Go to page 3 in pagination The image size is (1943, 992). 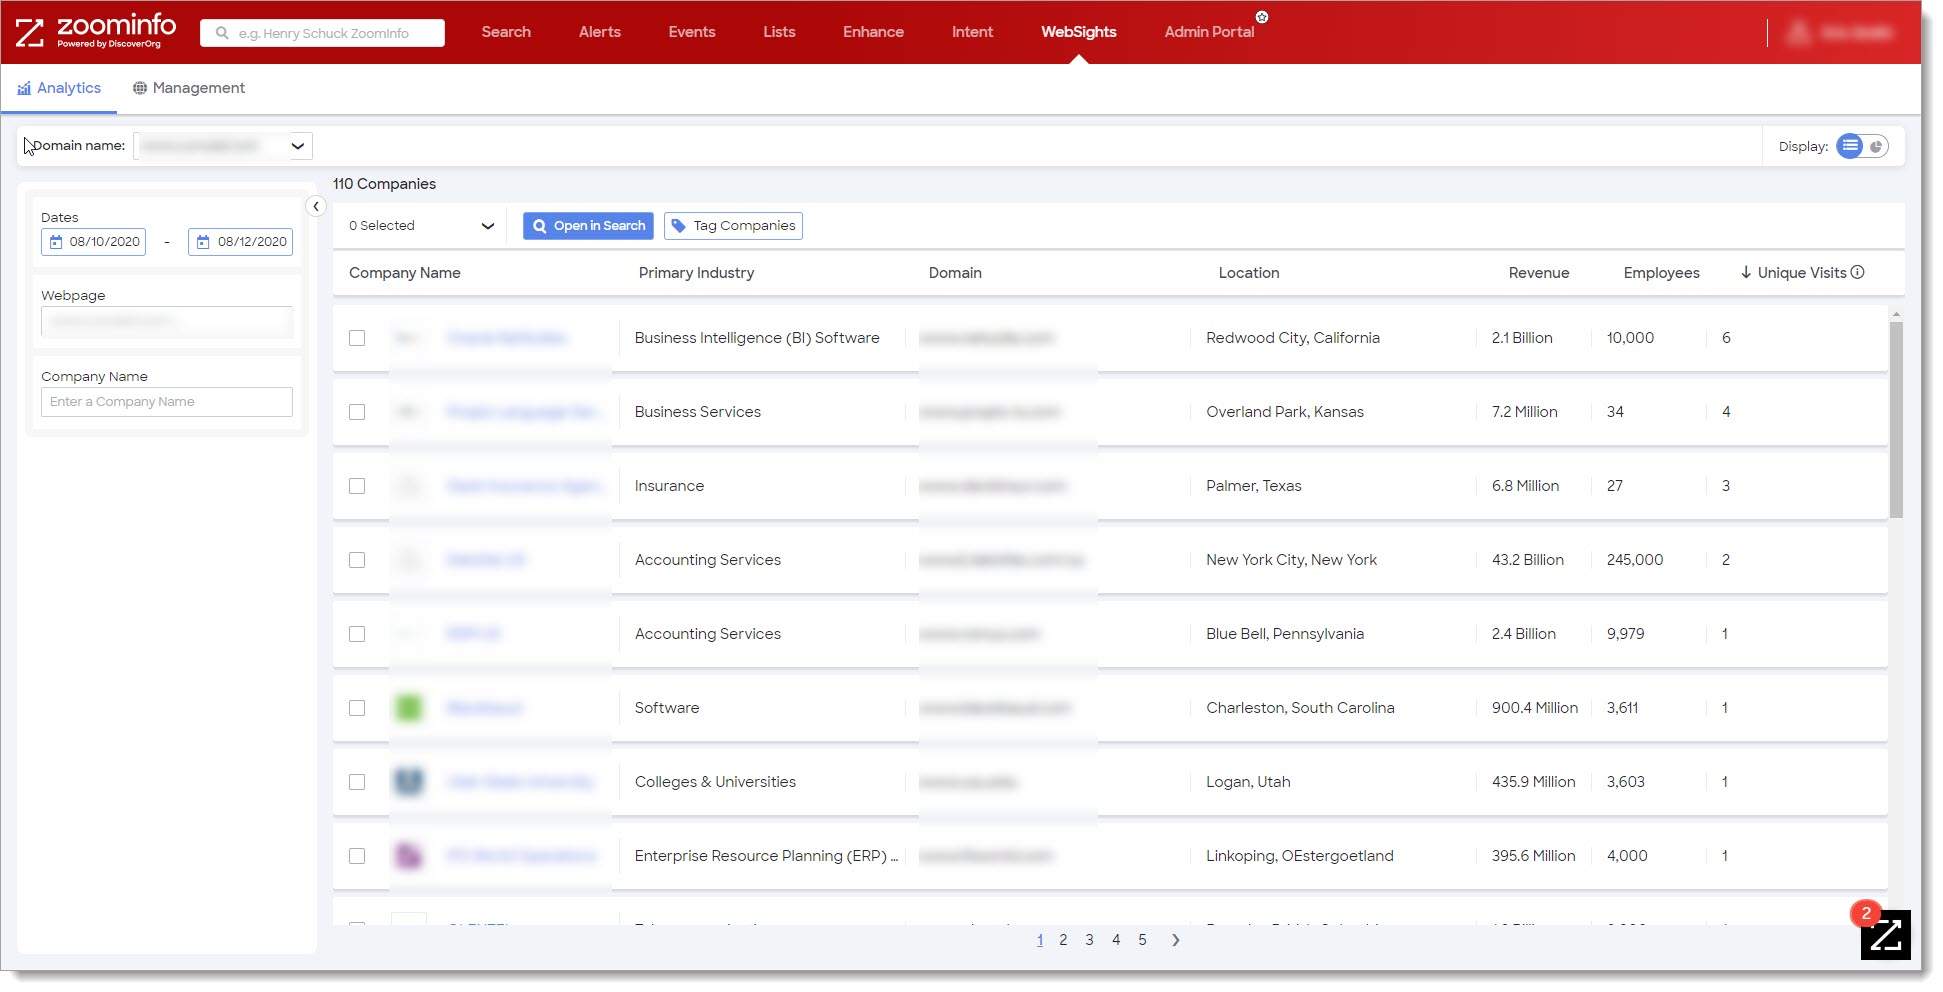point(1089,940)
